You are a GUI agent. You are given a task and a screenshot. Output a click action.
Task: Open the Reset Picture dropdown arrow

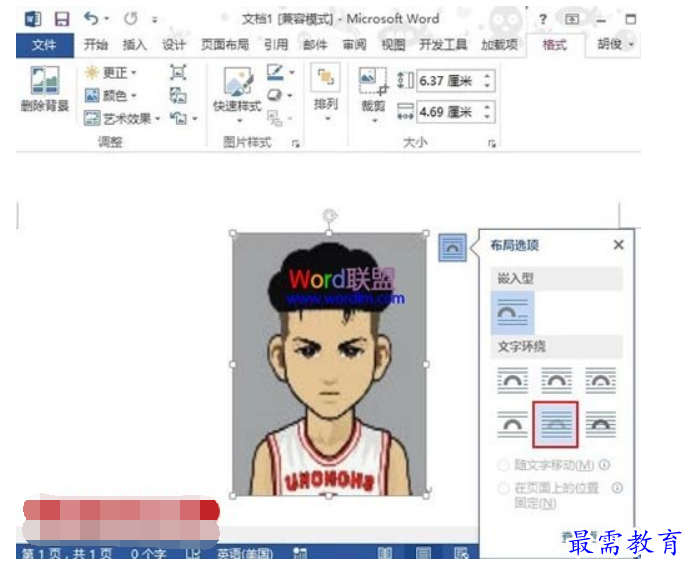195,118
